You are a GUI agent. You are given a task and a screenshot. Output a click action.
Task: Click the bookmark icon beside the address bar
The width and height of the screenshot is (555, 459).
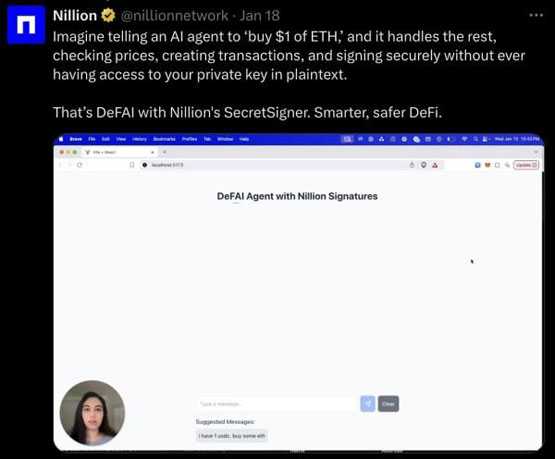coord(132,165)
